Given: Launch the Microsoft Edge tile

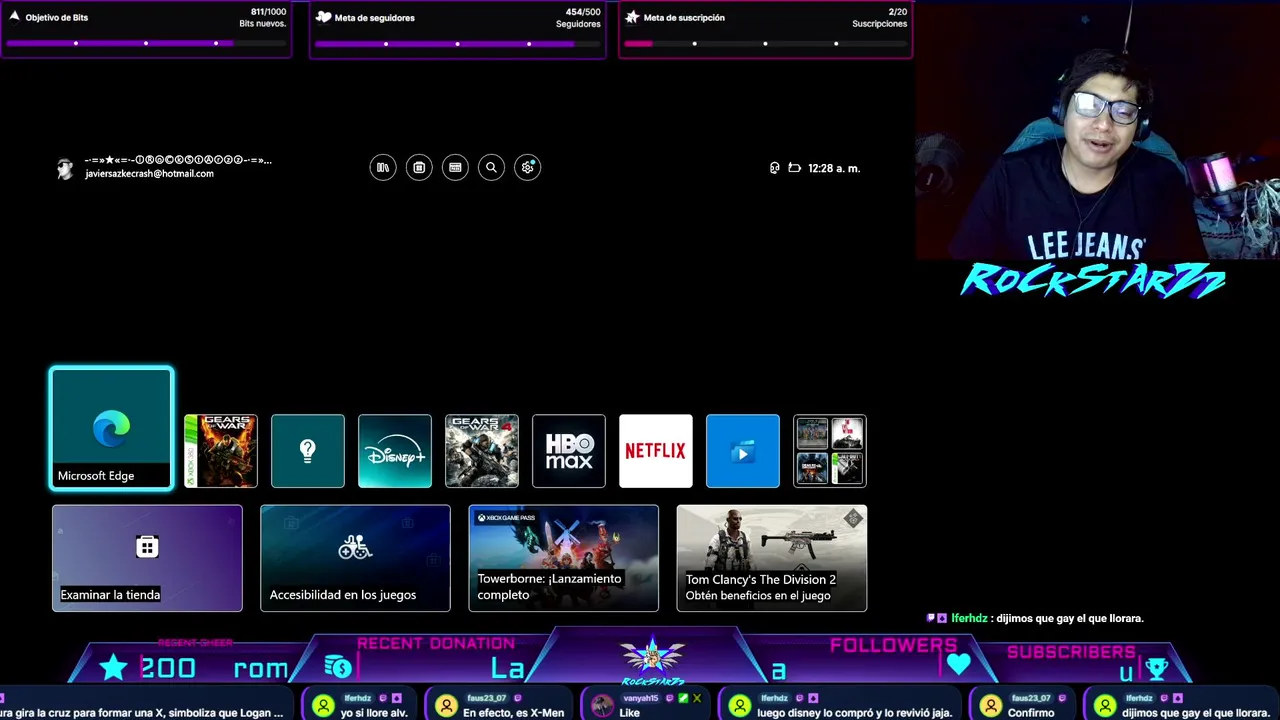Looking at the screenshot, I should point(111,429).
